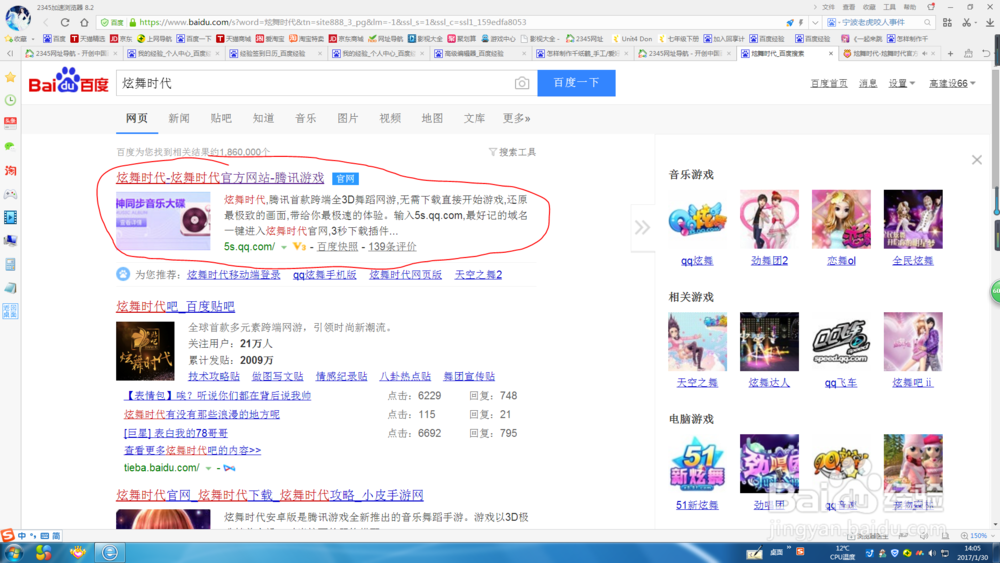Screen dimensions: 1000x563
Task: Select the 新闻 search tab
Action: pos(179,119)
